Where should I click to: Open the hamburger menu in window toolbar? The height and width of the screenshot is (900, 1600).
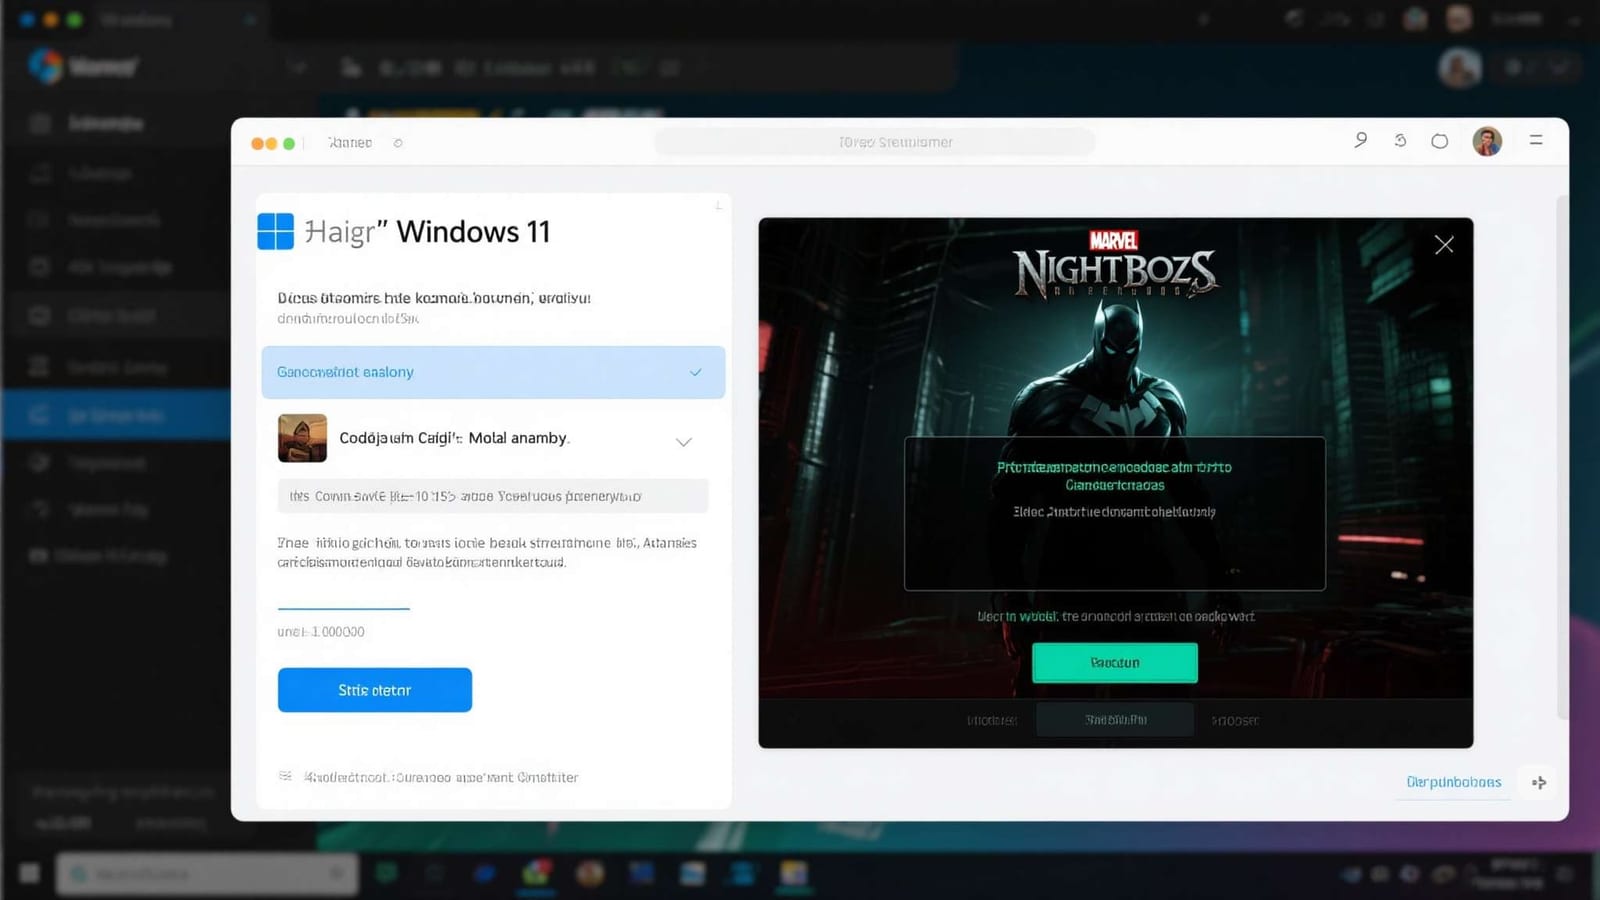(1536, 140)
